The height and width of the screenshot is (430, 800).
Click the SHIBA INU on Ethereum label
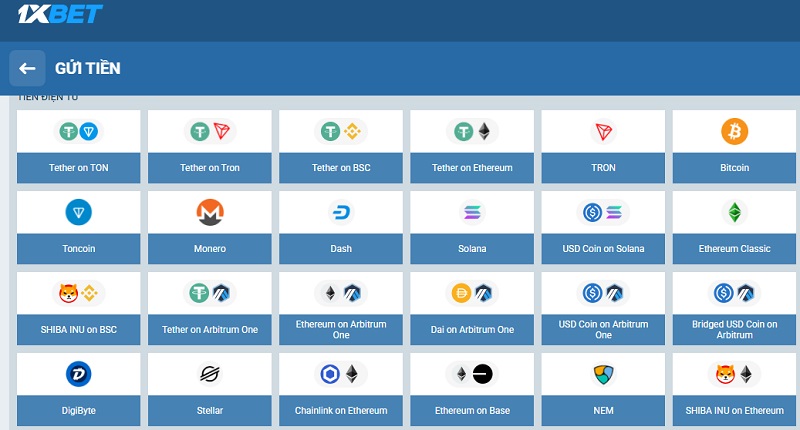[x=734, y=411]
